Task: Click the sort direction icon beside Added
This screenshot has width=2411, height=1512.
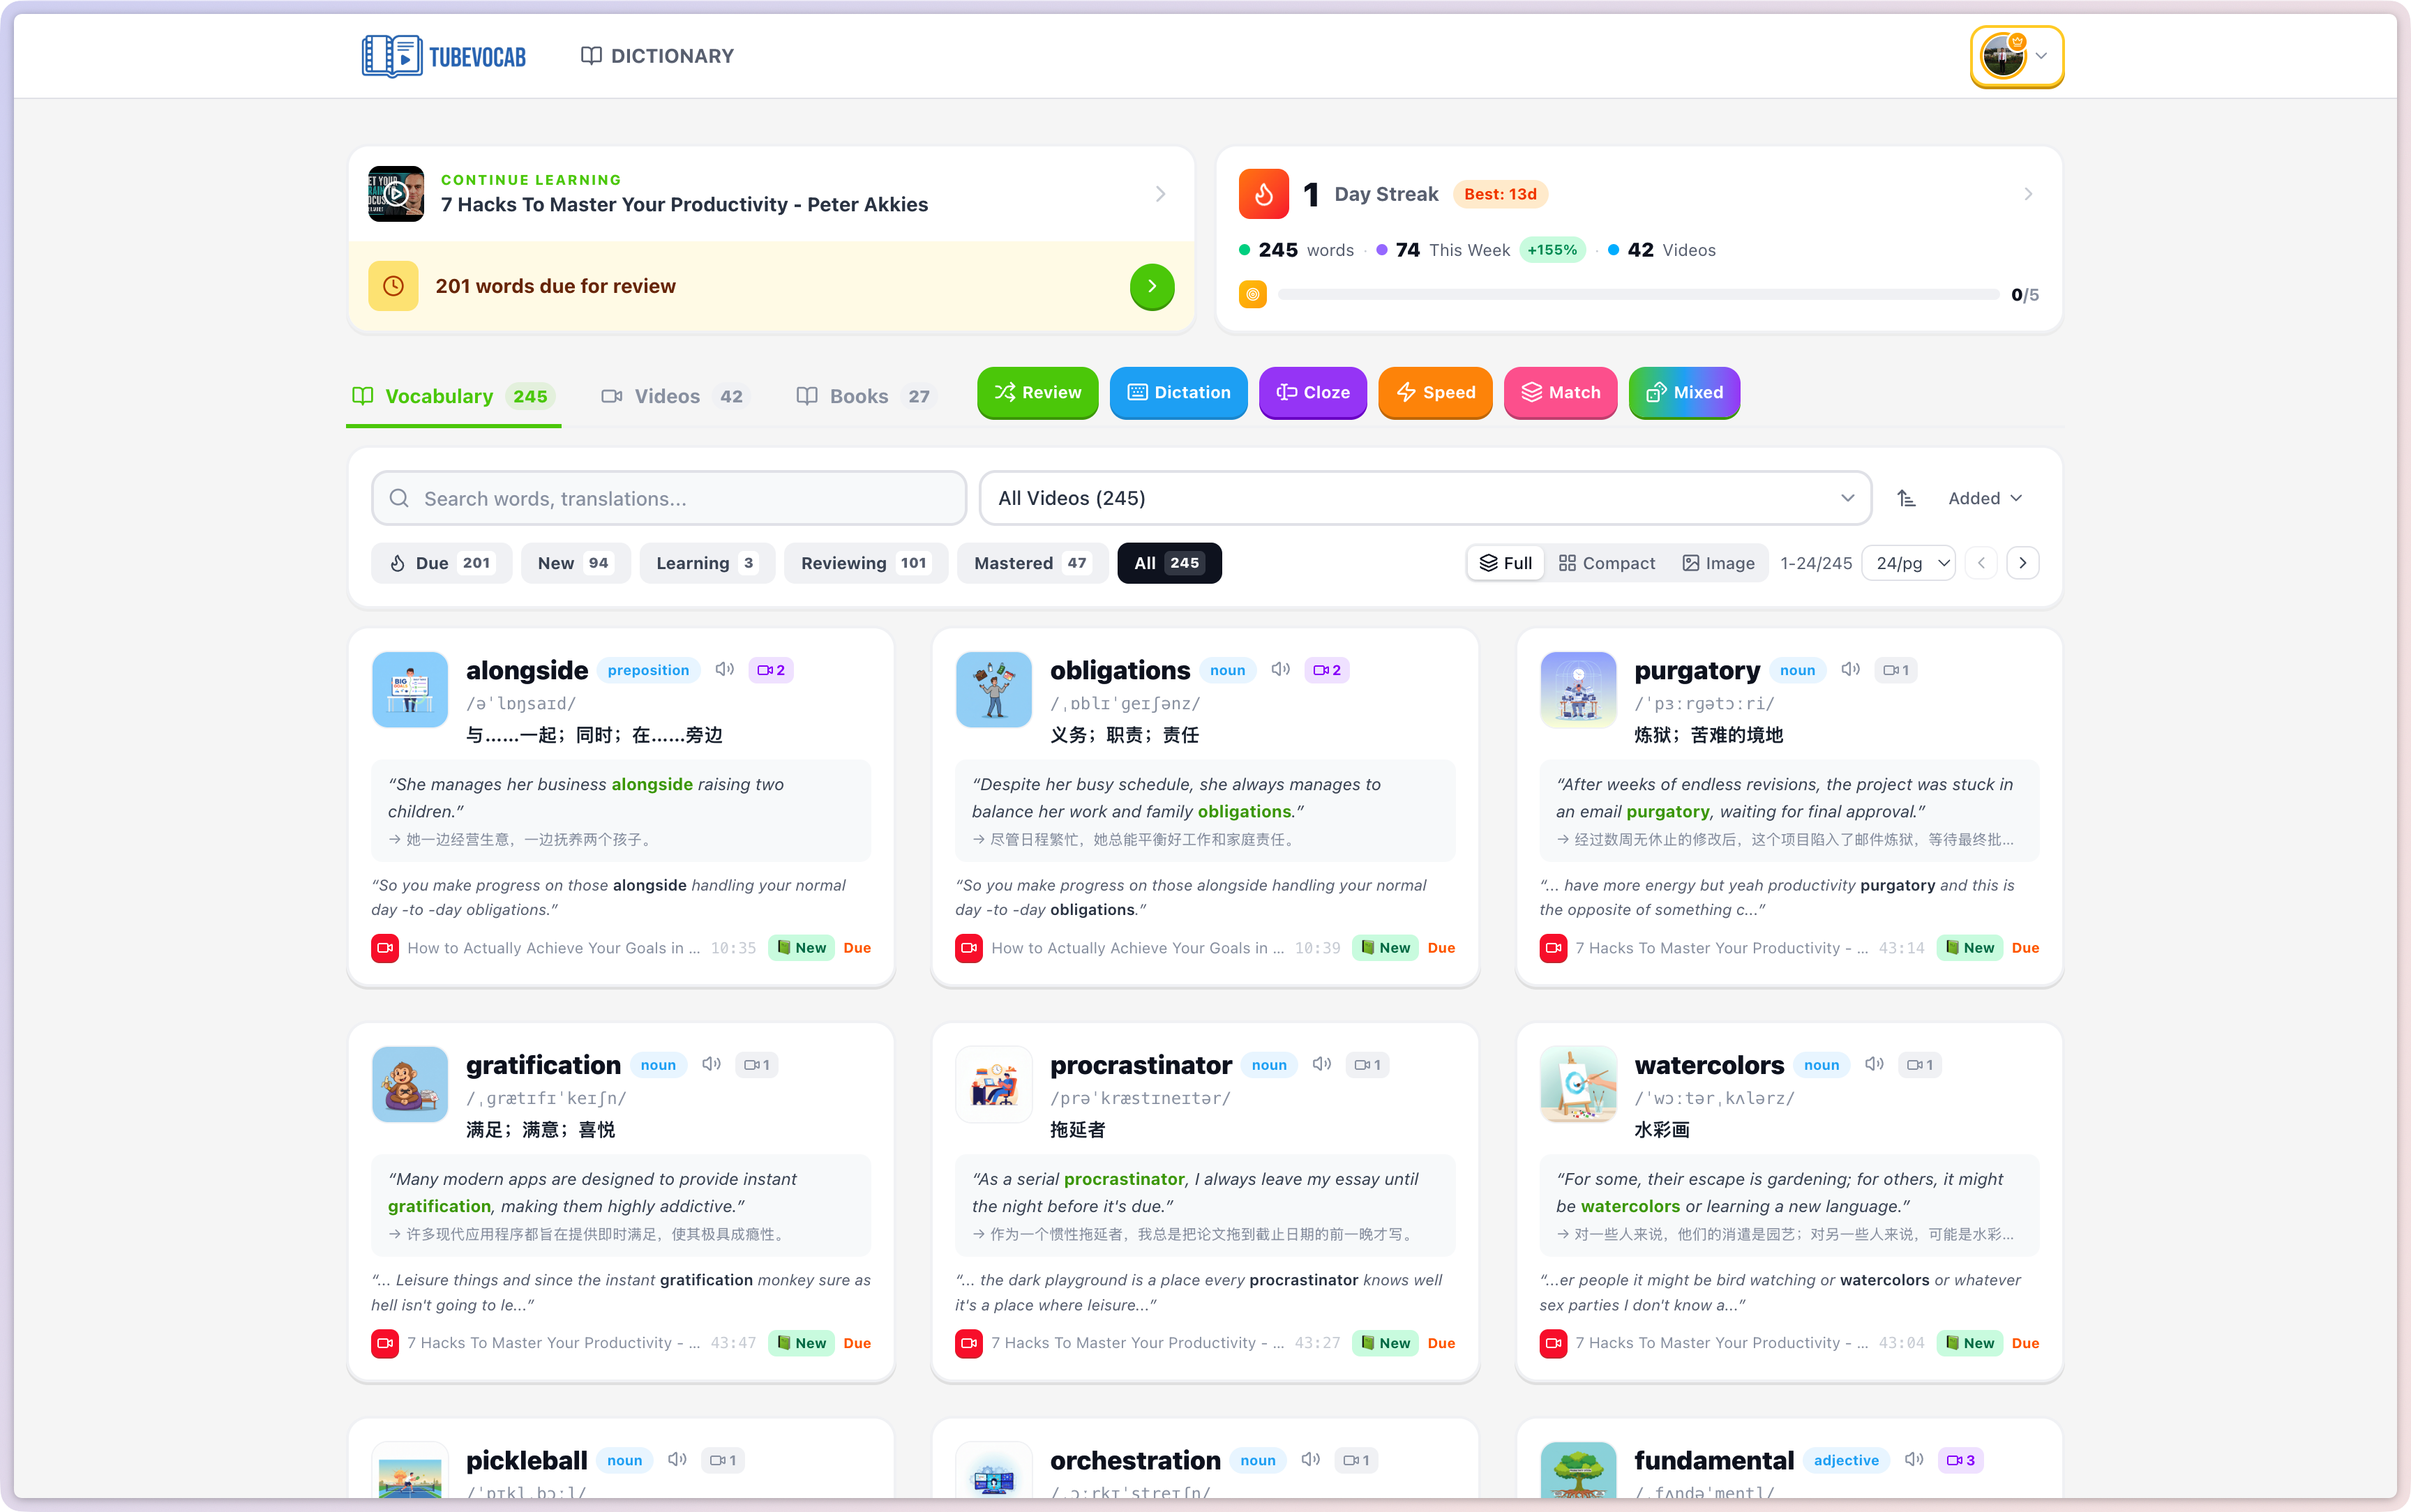Action: pyautogui.click(x=1906, y=498)
